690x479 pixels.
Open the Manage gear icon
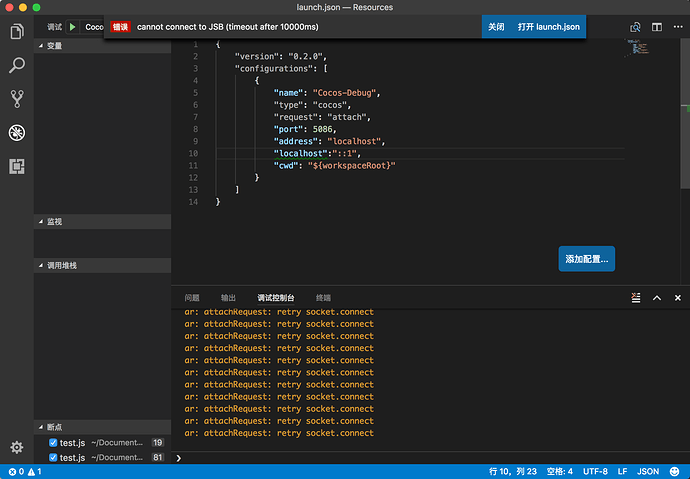16,447
